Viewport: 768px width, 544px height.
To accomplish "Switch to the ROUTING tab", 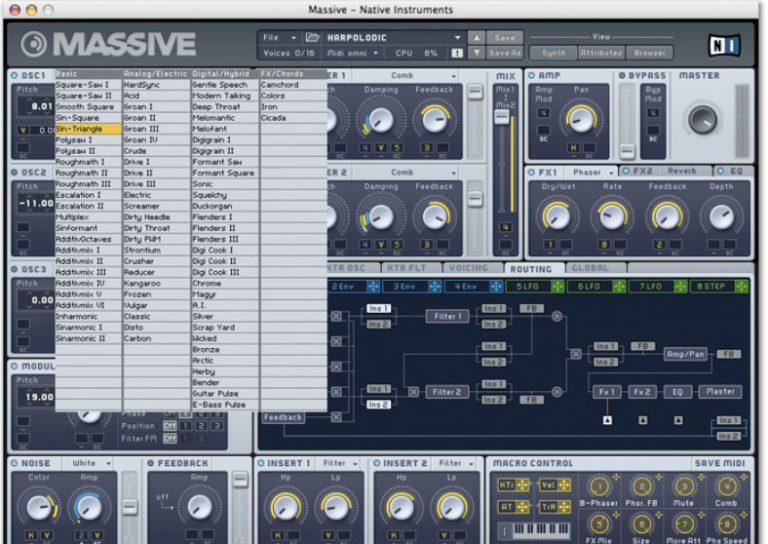I will [531, 269].
